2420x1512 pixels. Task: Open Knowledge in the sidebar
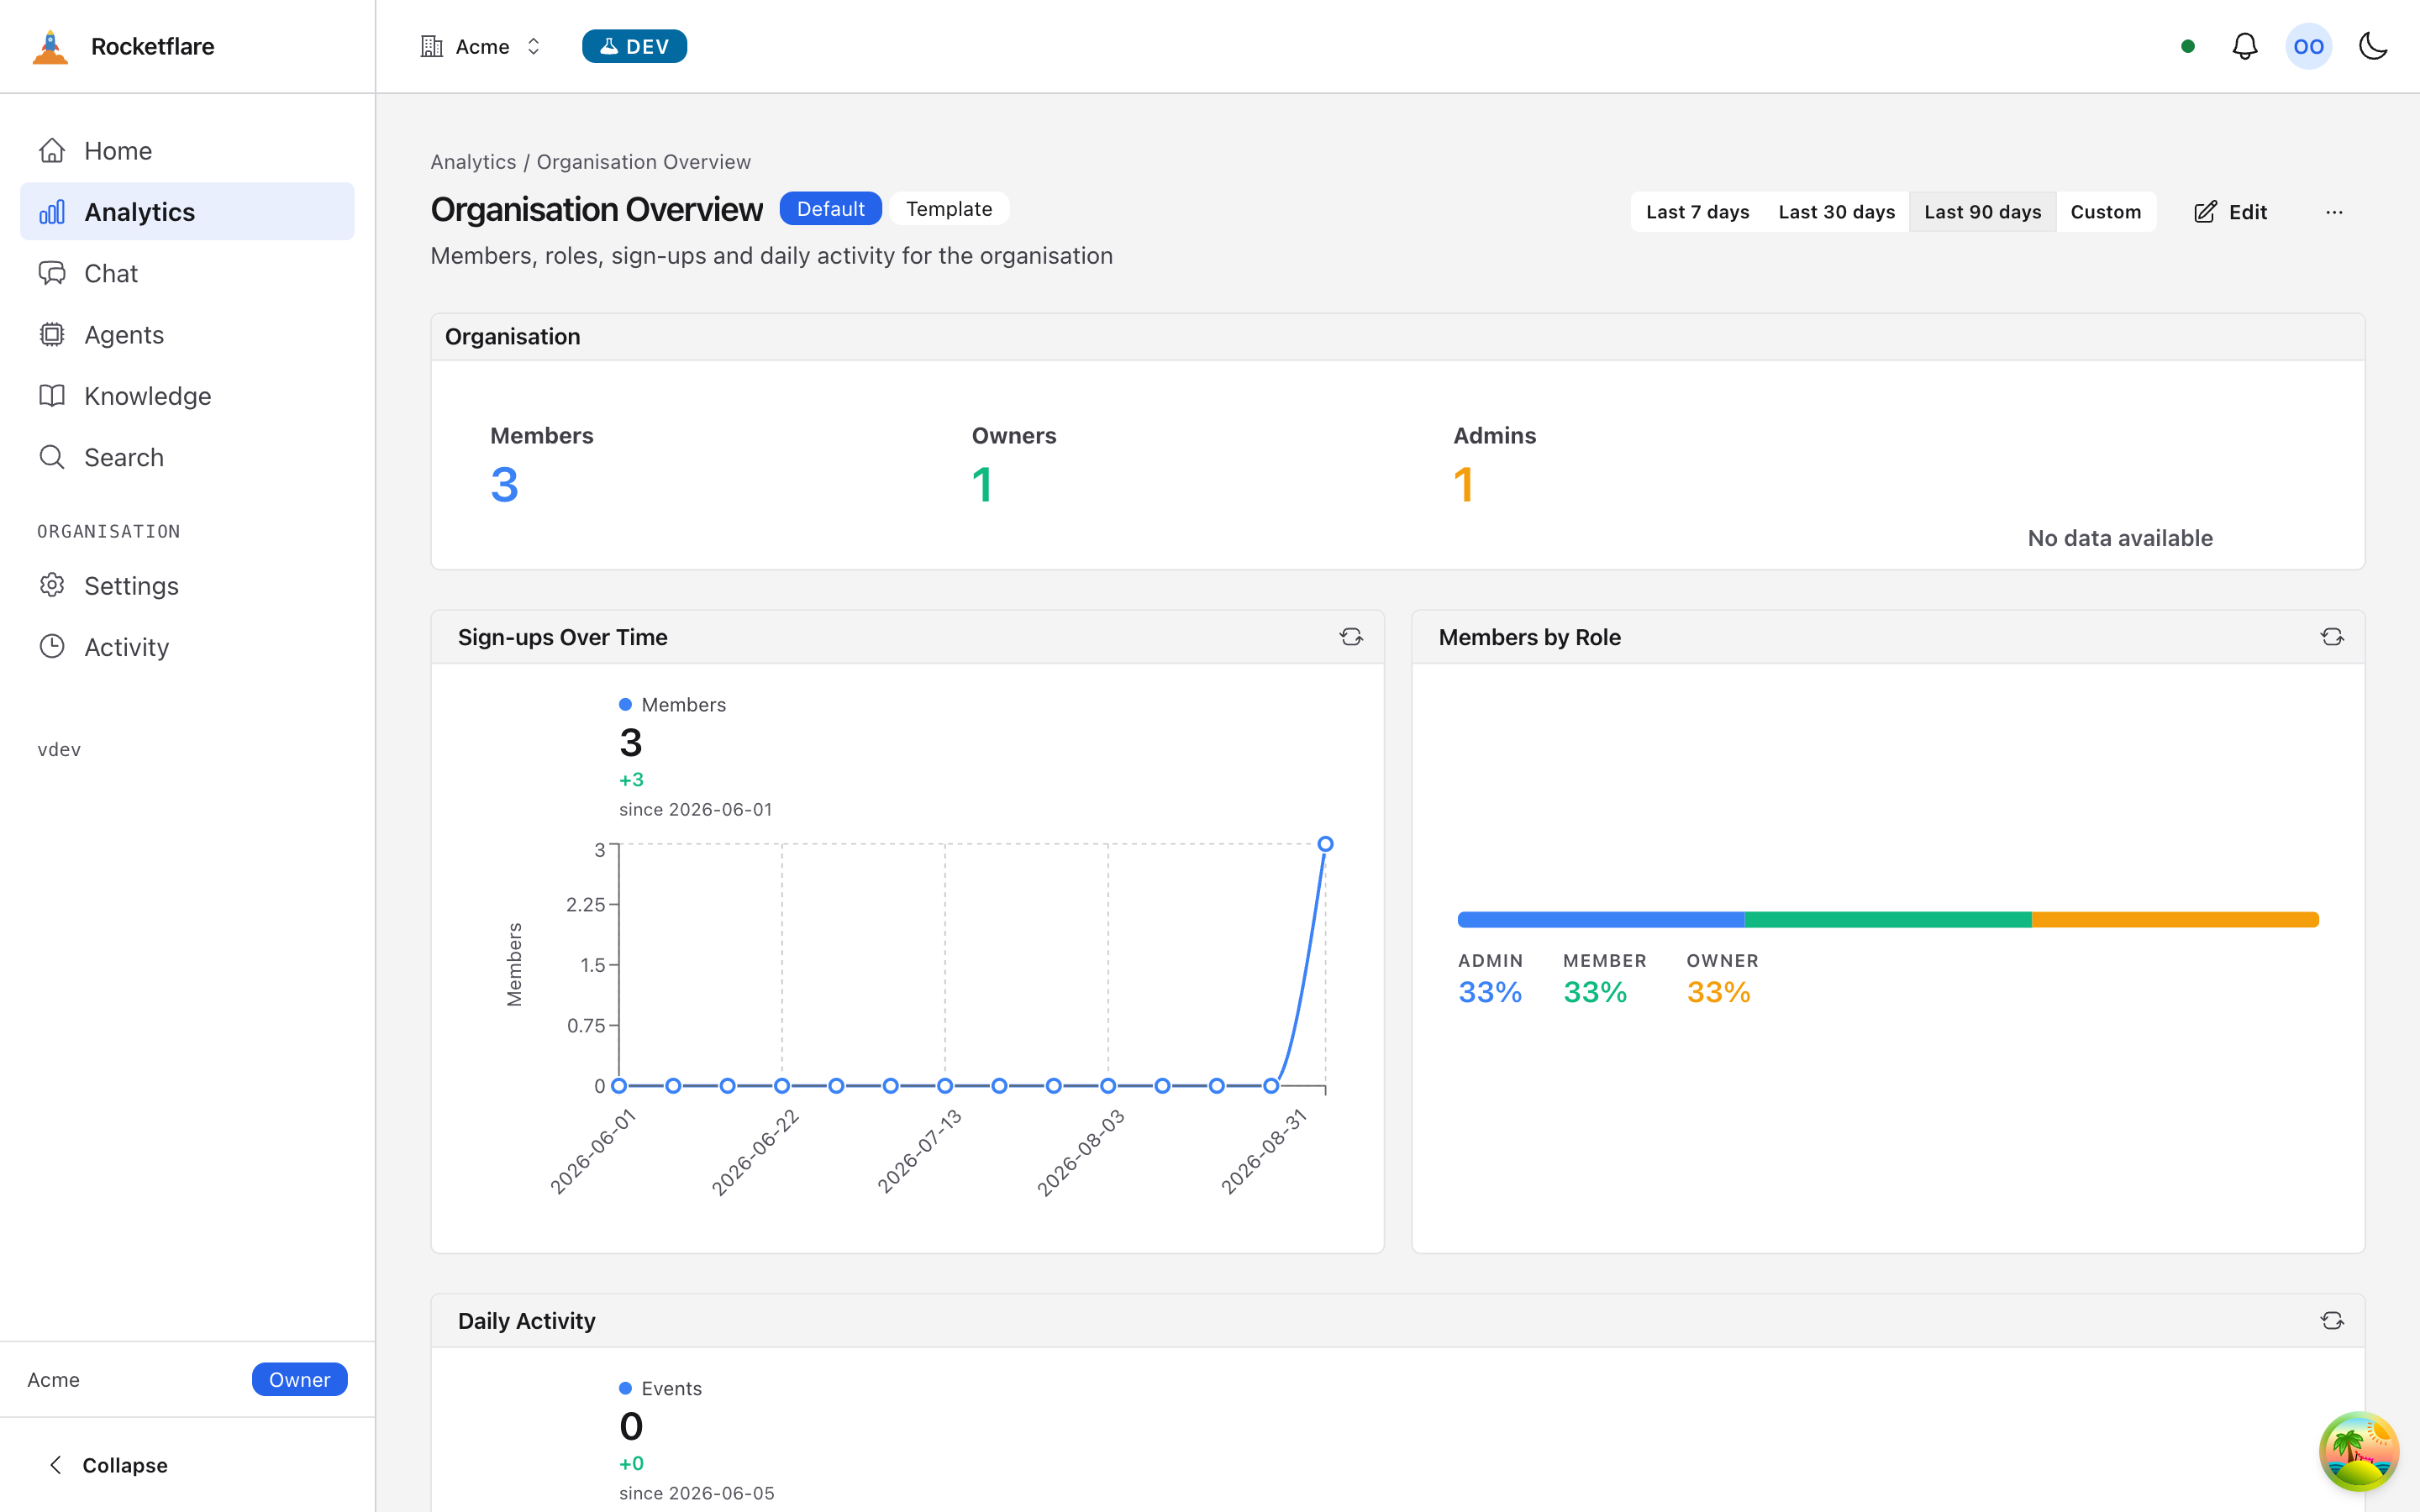(187, 395)
